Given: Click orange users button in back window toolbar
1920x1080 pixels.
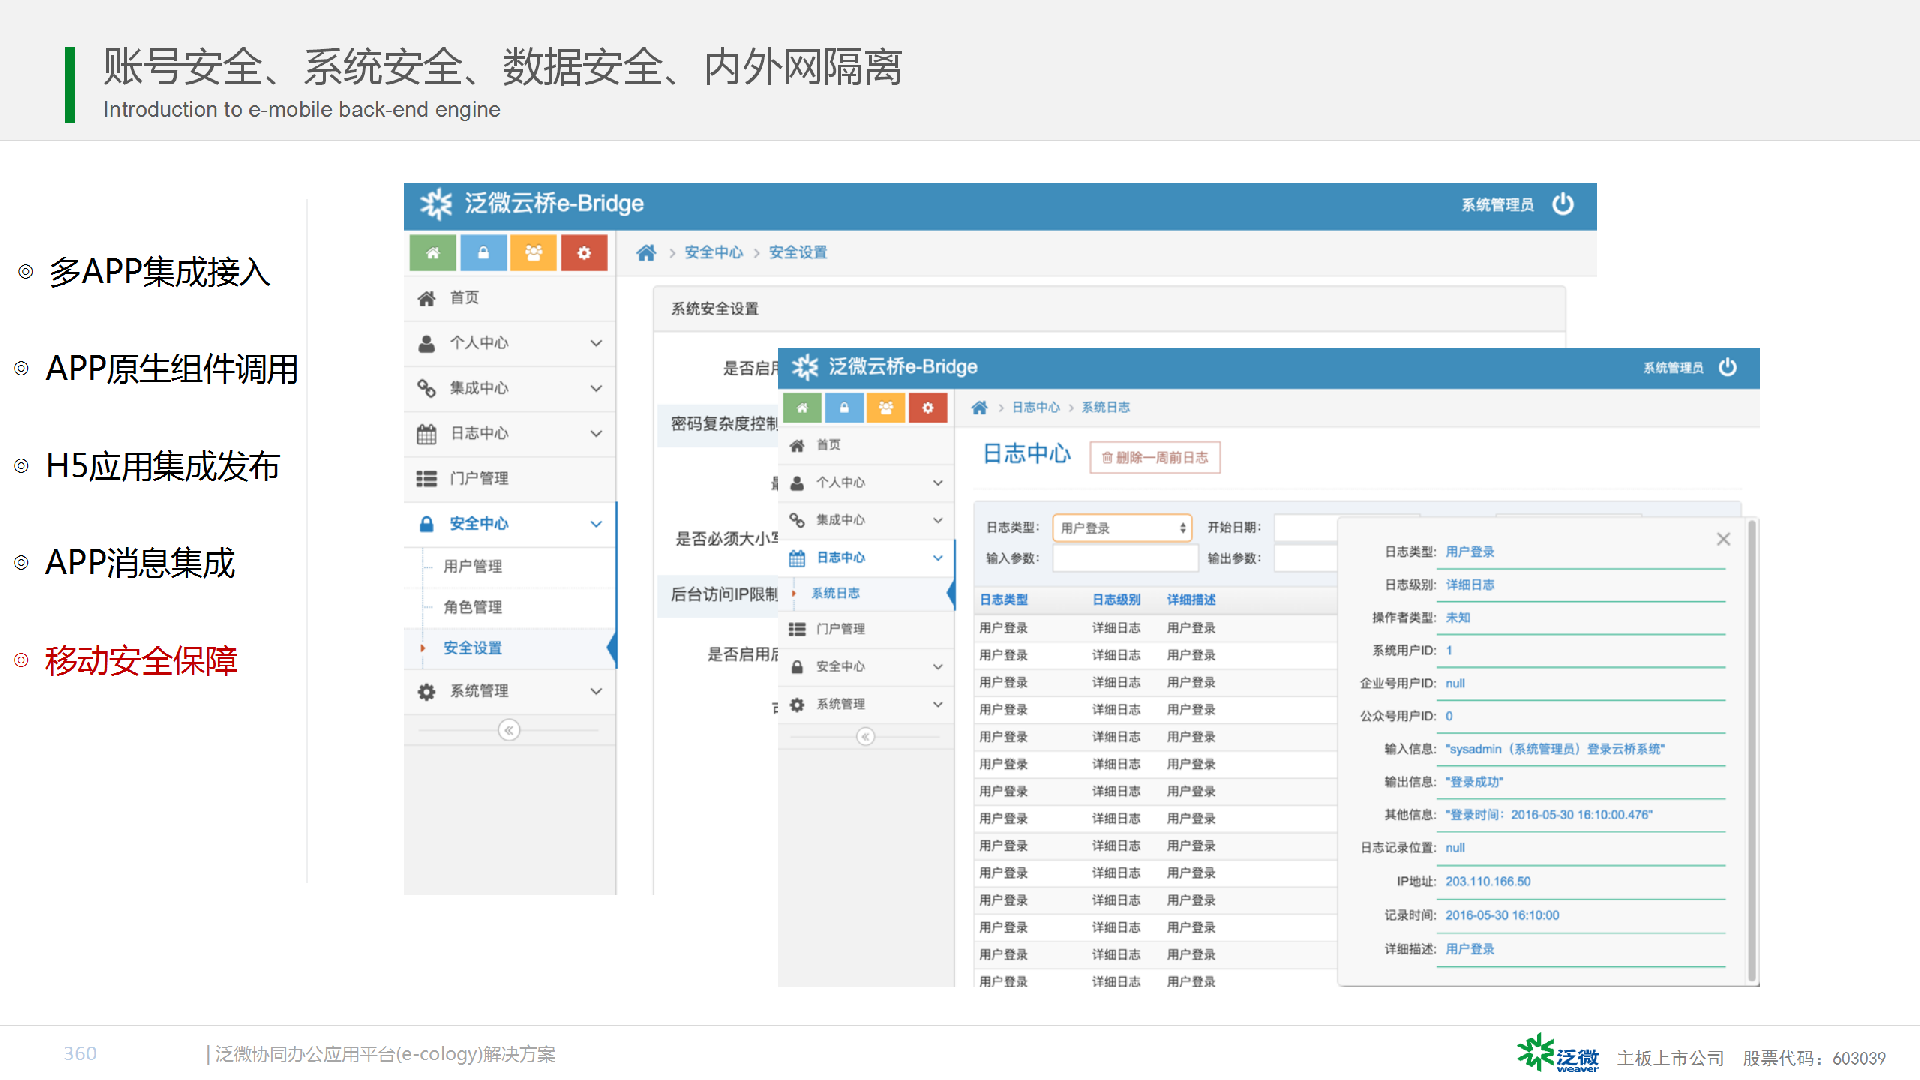Looking at the screenshot, I should [534, 253].
